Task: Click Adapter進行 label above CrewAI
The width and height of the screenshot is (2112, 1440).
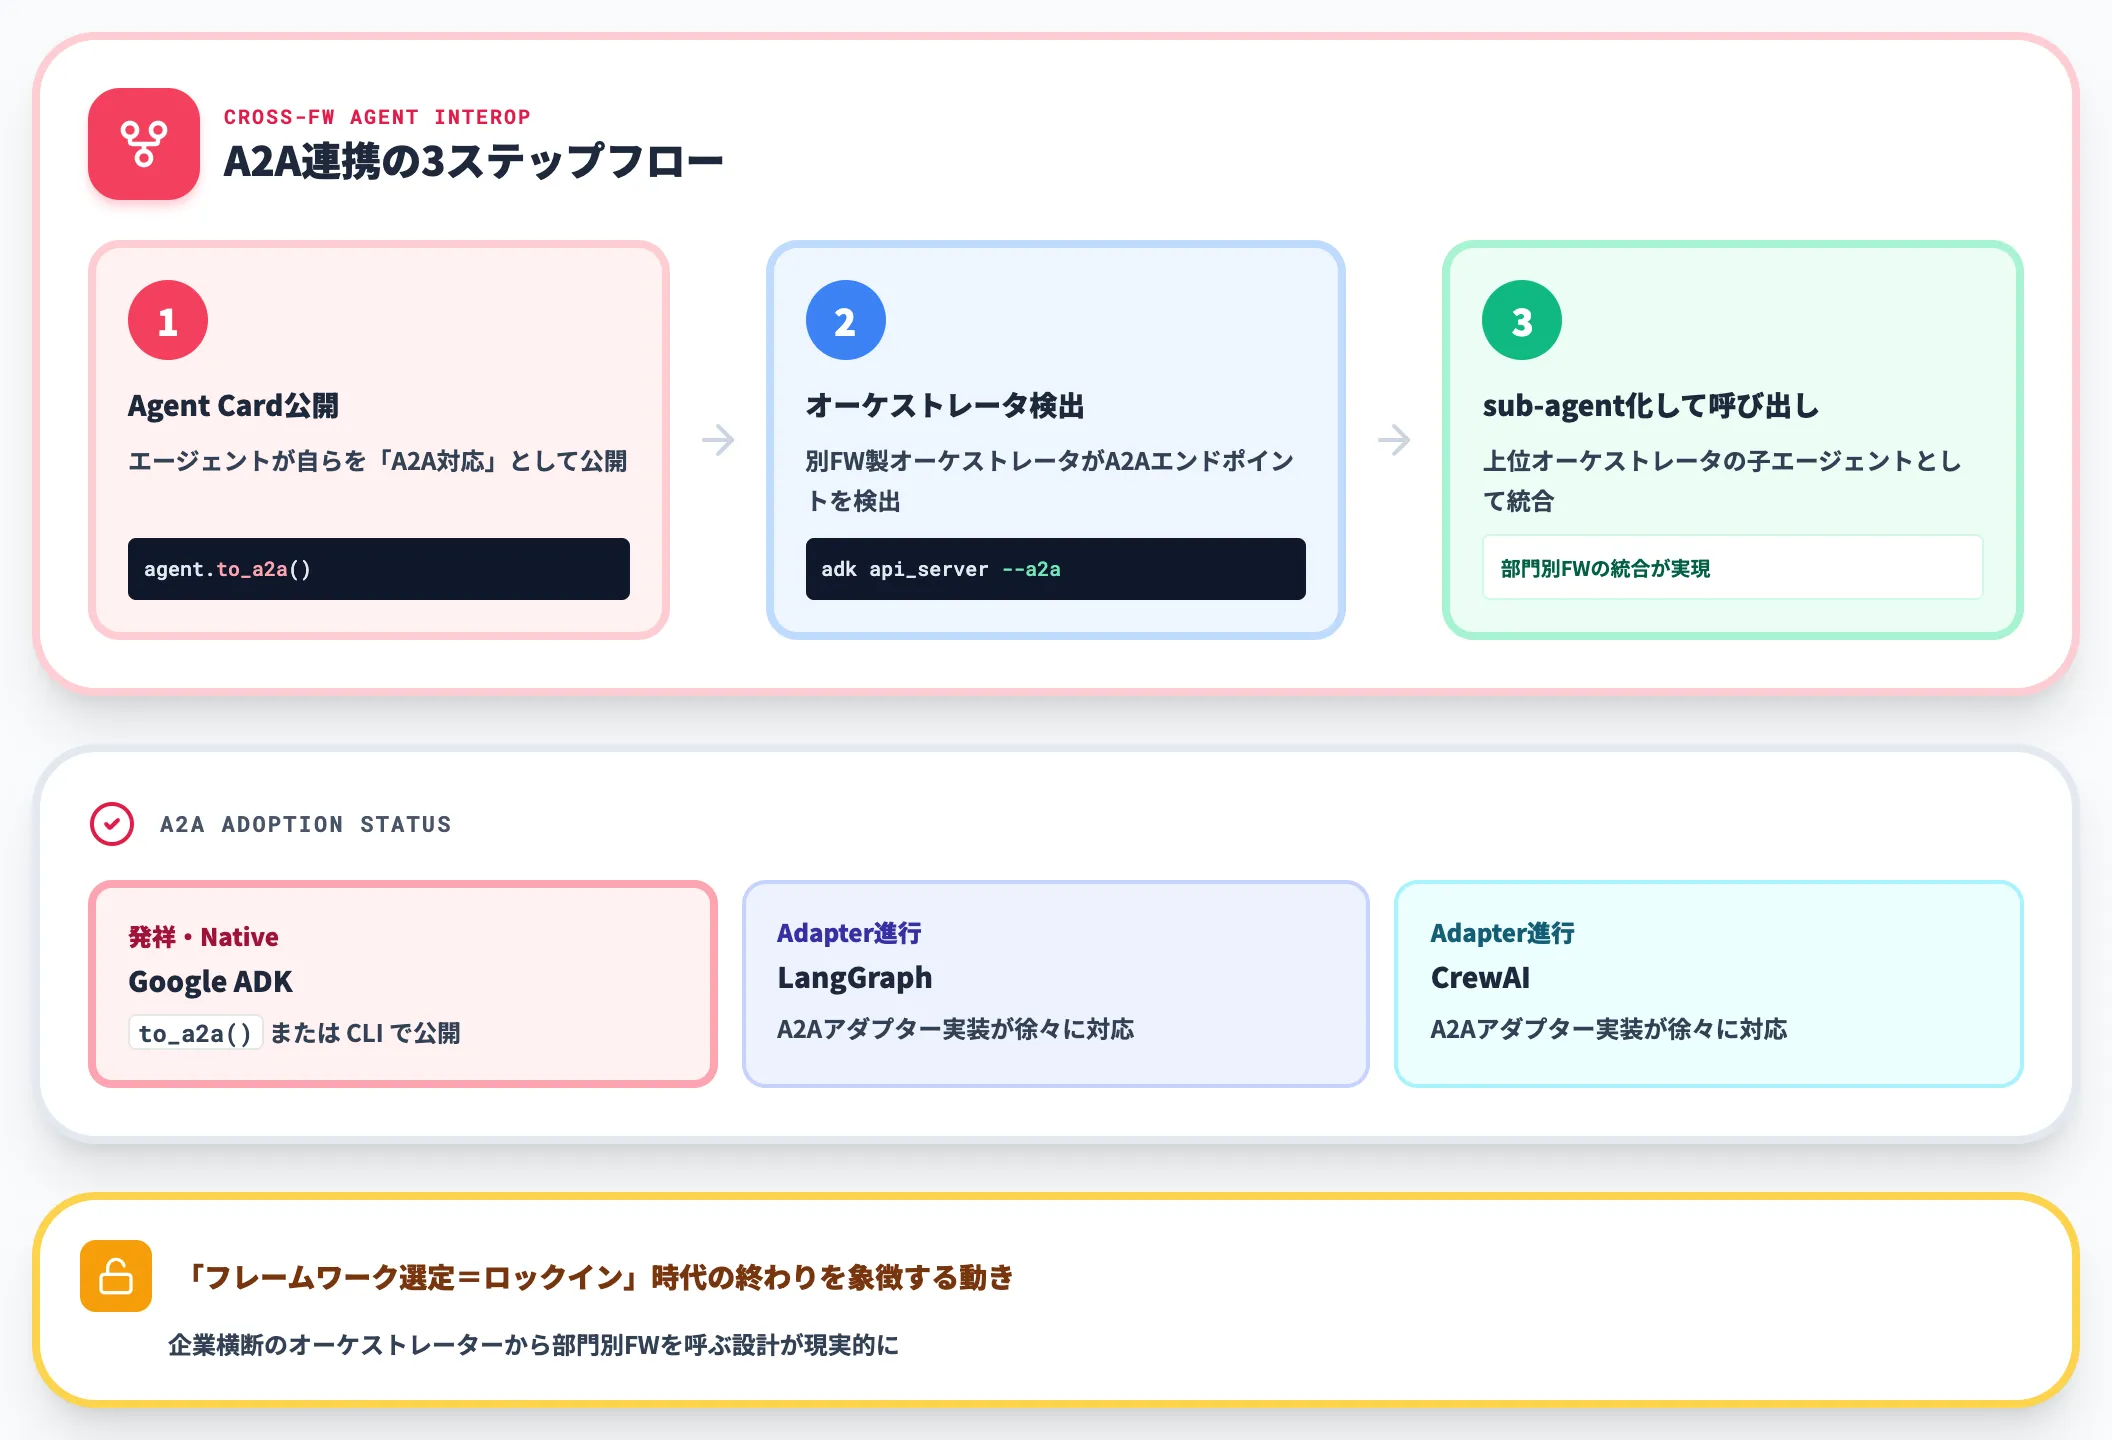Action: pyautogui.click(x=1502, y=933)
